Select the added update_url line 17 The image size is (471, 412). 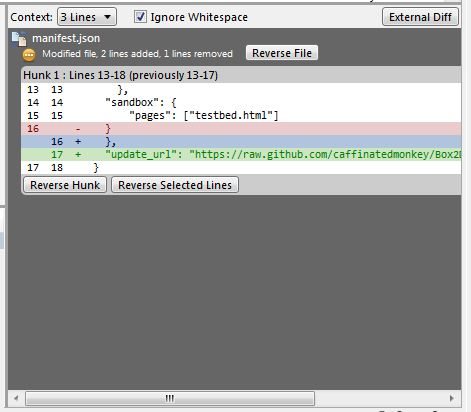[x=241, y=155]
